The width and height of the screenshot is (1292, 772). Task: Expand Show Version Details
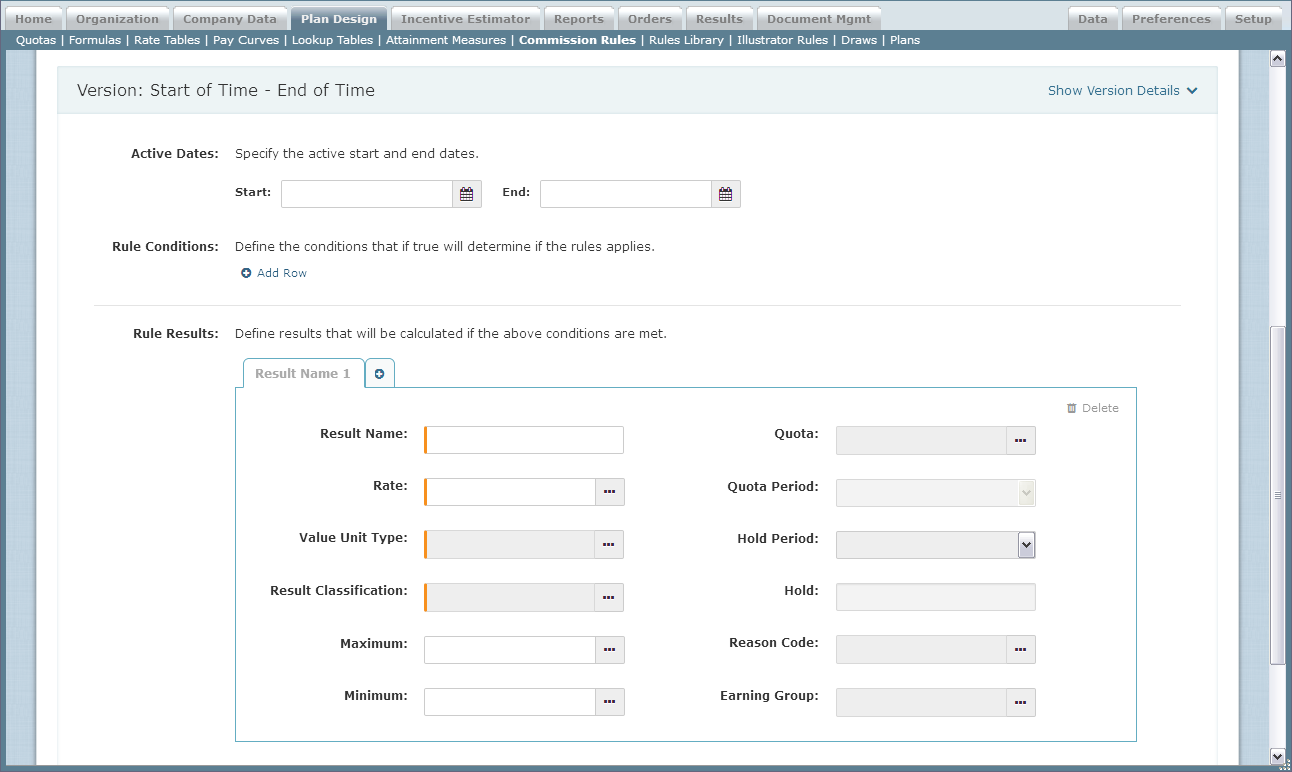pyautogui.click(x=1121, y=91)
